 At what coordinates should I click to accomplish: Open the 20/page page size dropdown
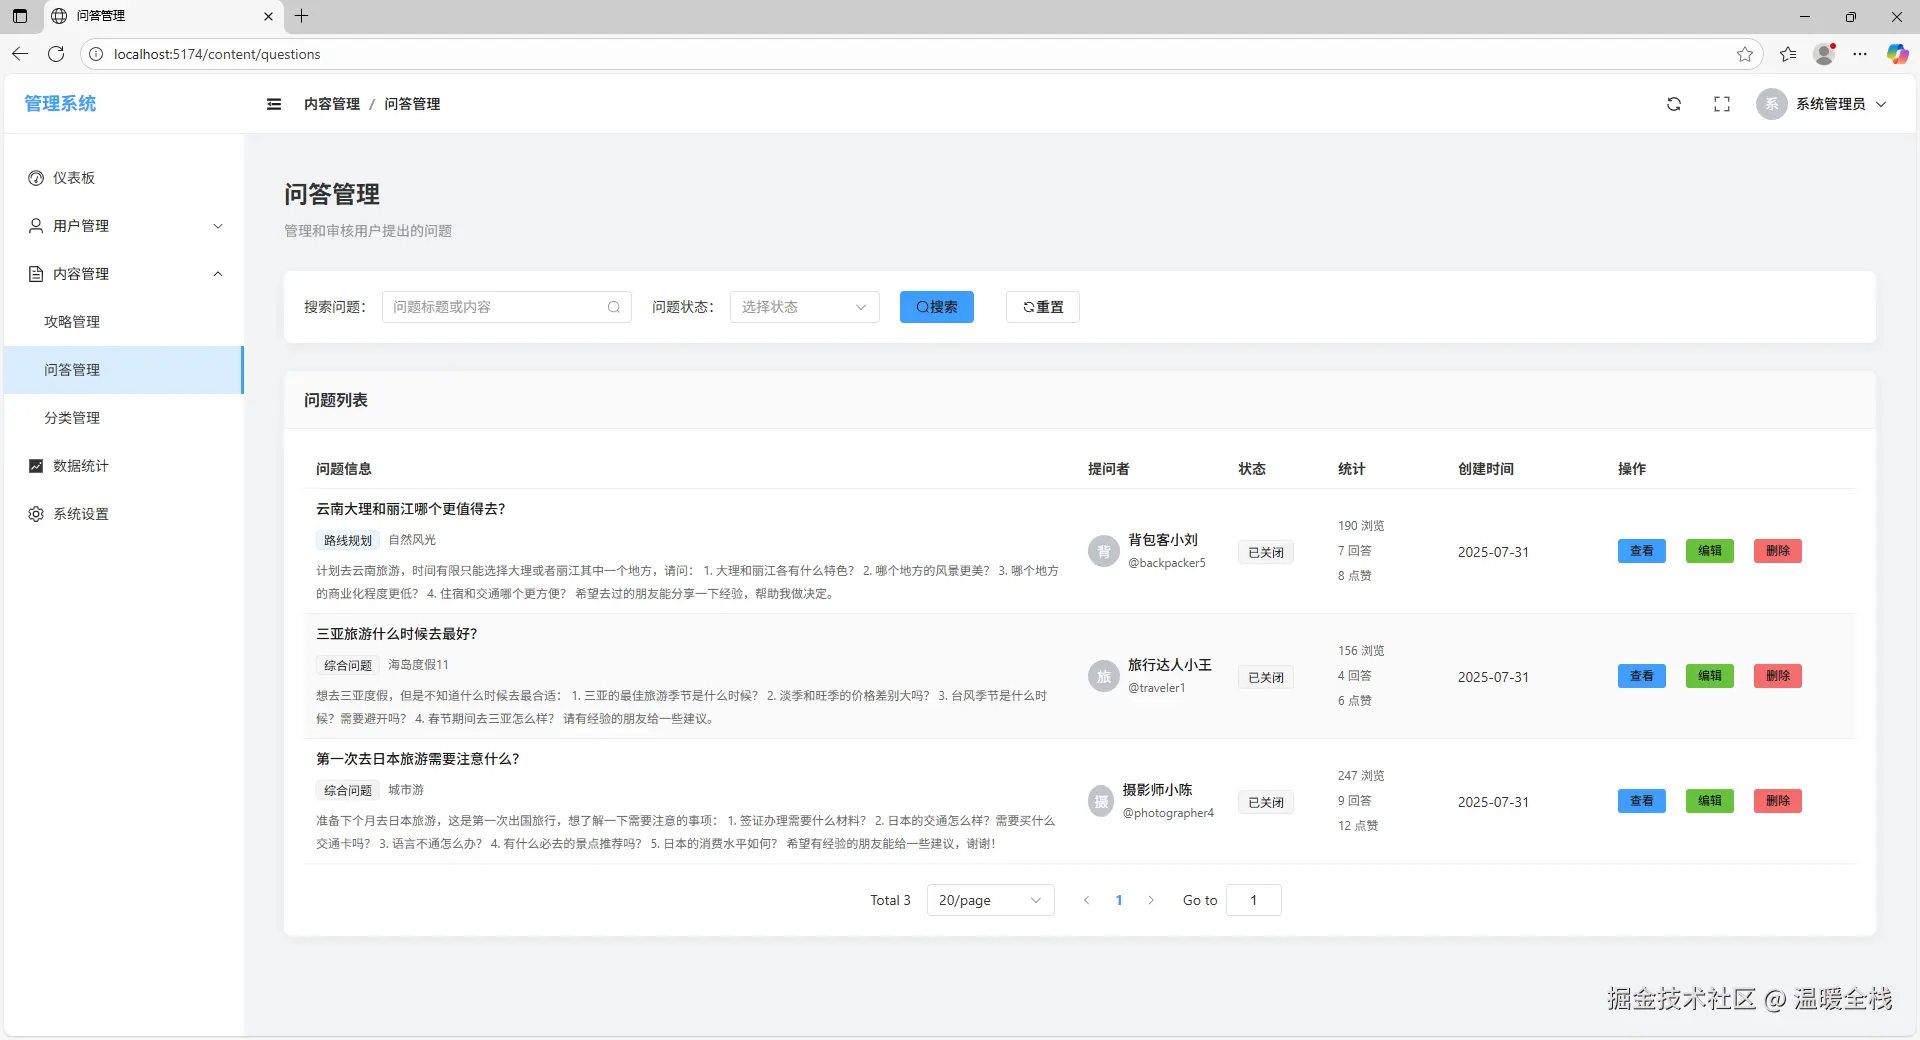[989, 900]
